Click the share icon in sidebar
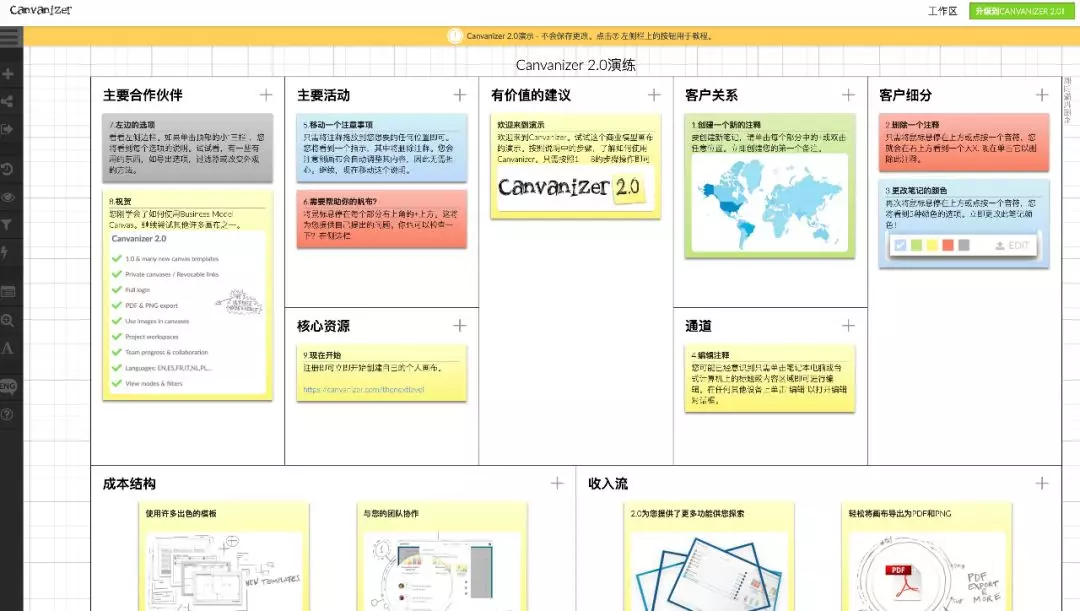Image resolution: width=1080 pixels, height=611 pixels. [9, 101]
